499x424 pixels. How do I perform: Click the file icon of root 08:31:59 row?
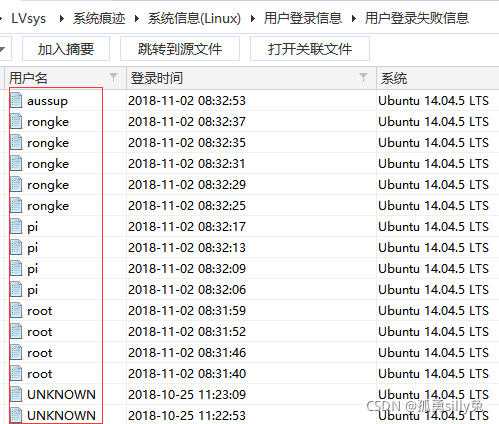point(16,310)
